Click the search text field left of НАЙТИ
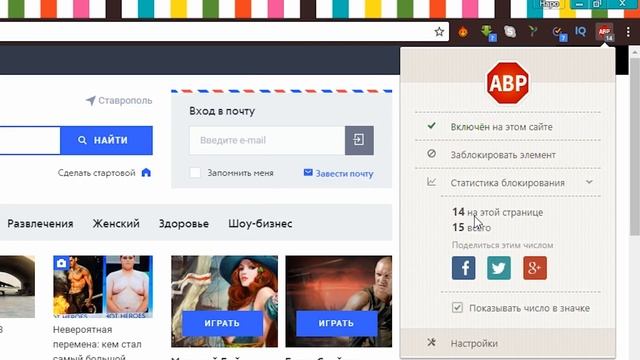This screenshot has width=640, height=360. [x=30, y=140]
